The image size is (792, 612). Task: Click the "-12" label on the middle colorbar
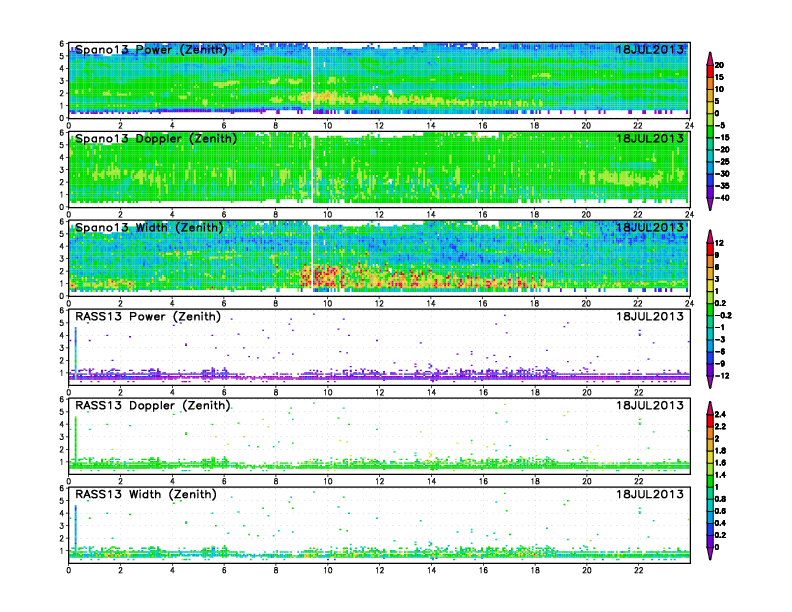[722, 376]
